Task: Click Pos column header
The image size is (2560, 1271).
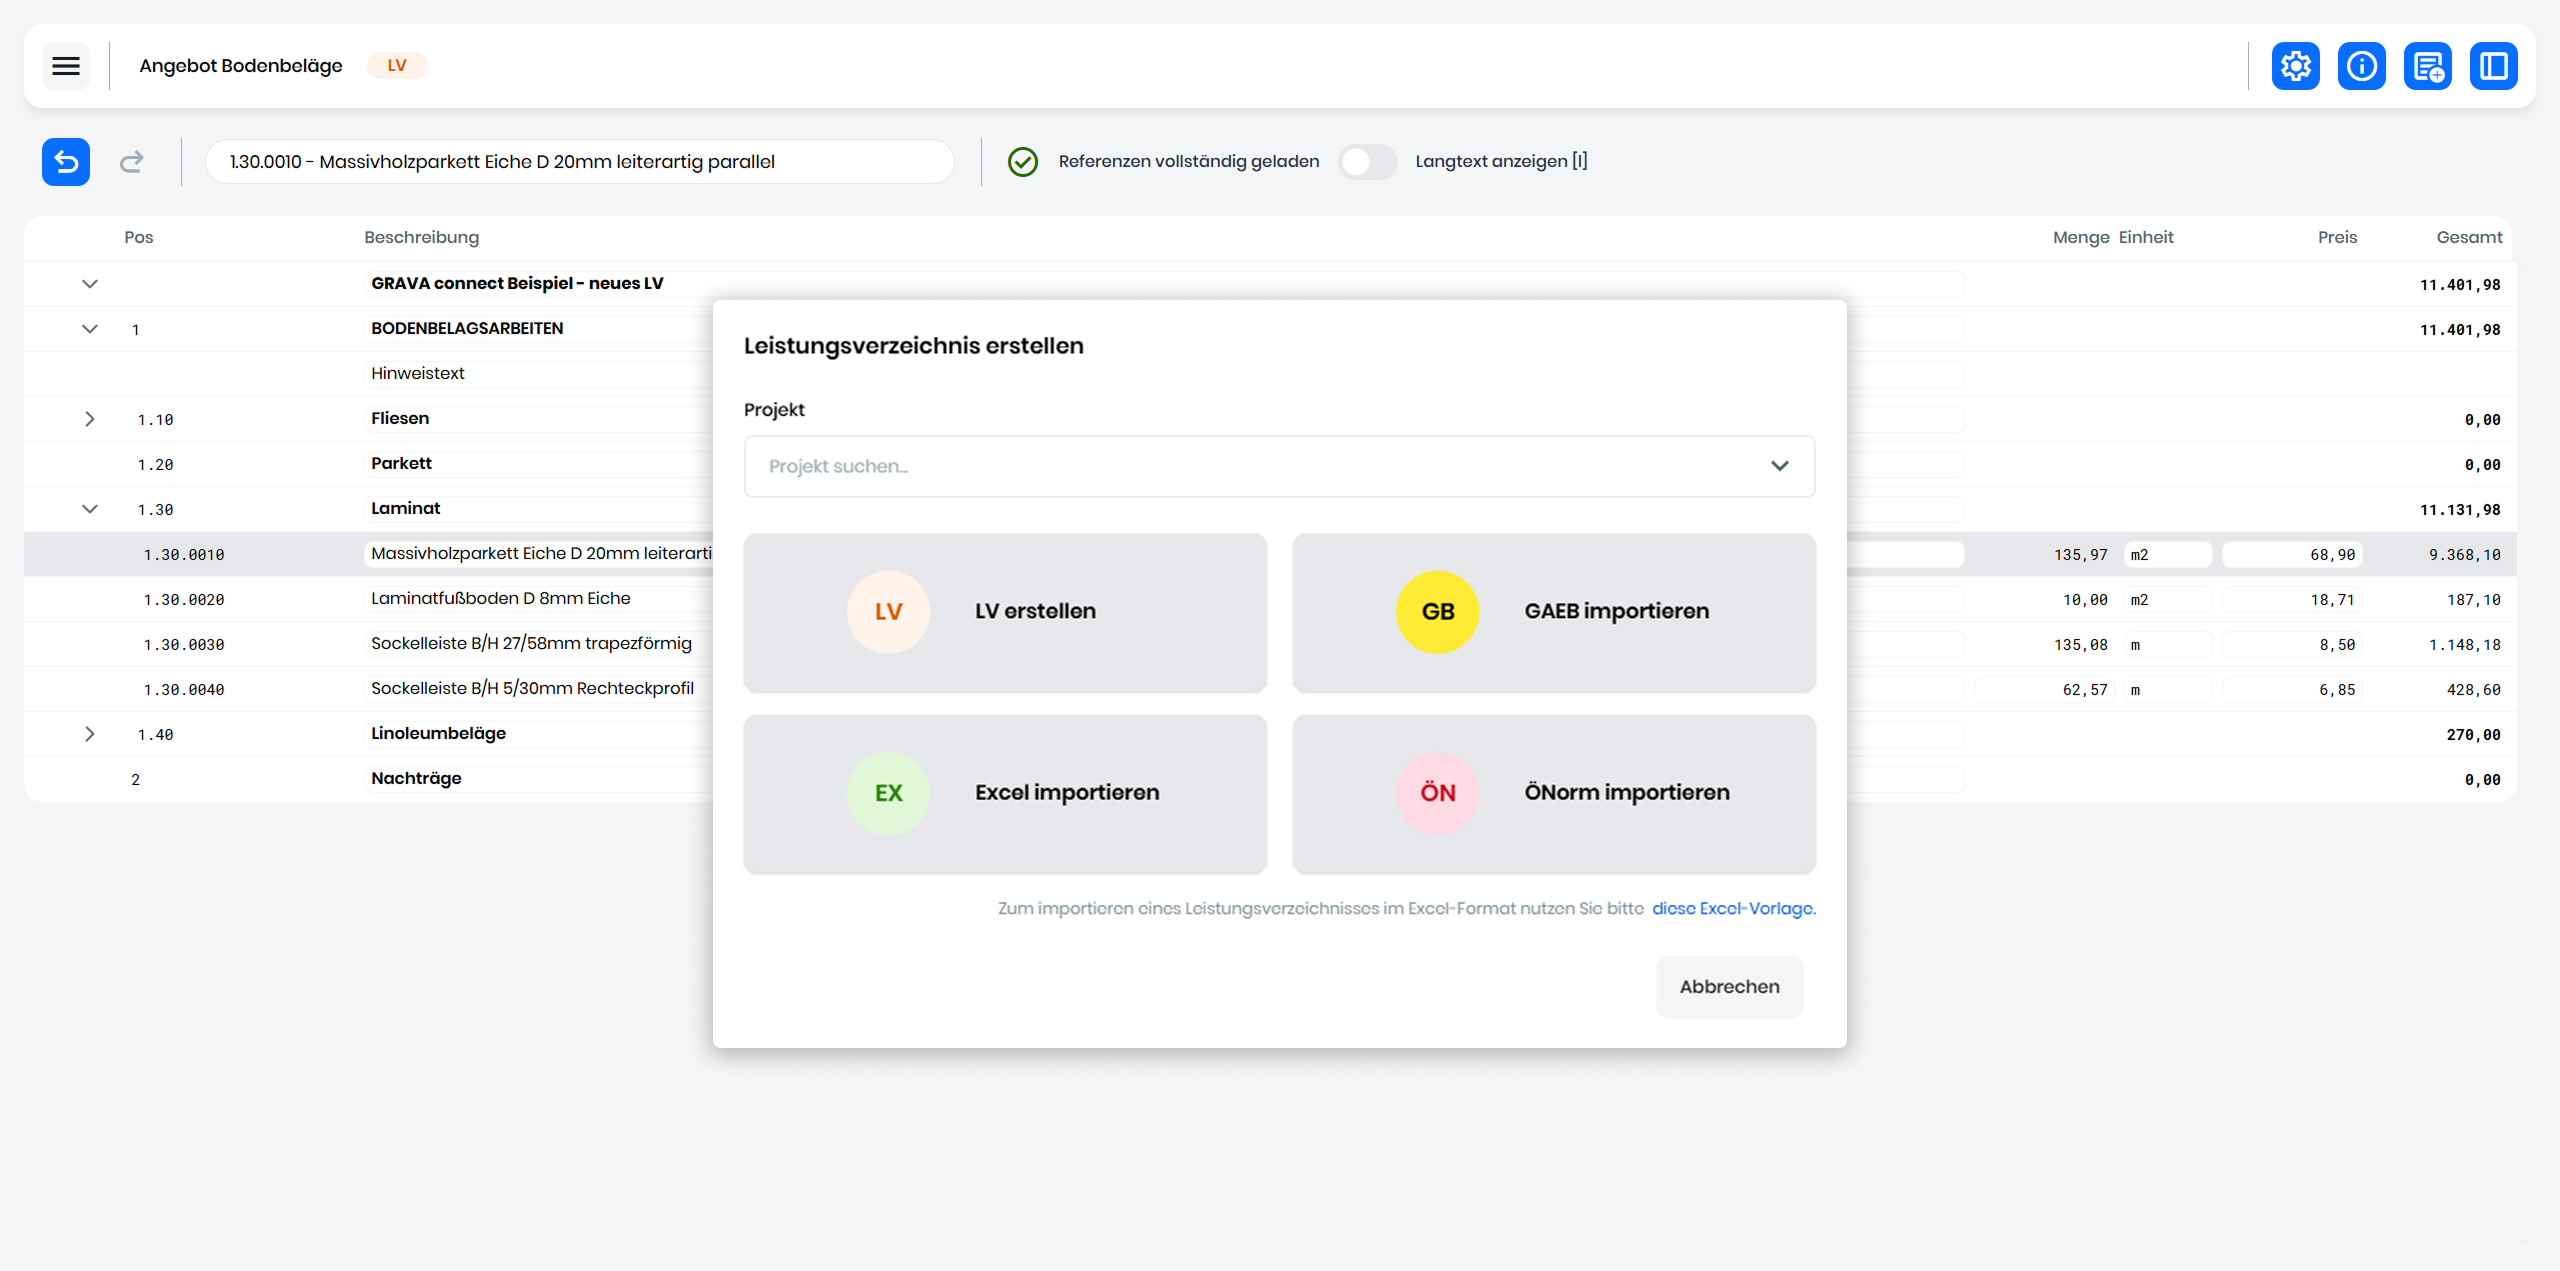Action: (x=139, y=237)
